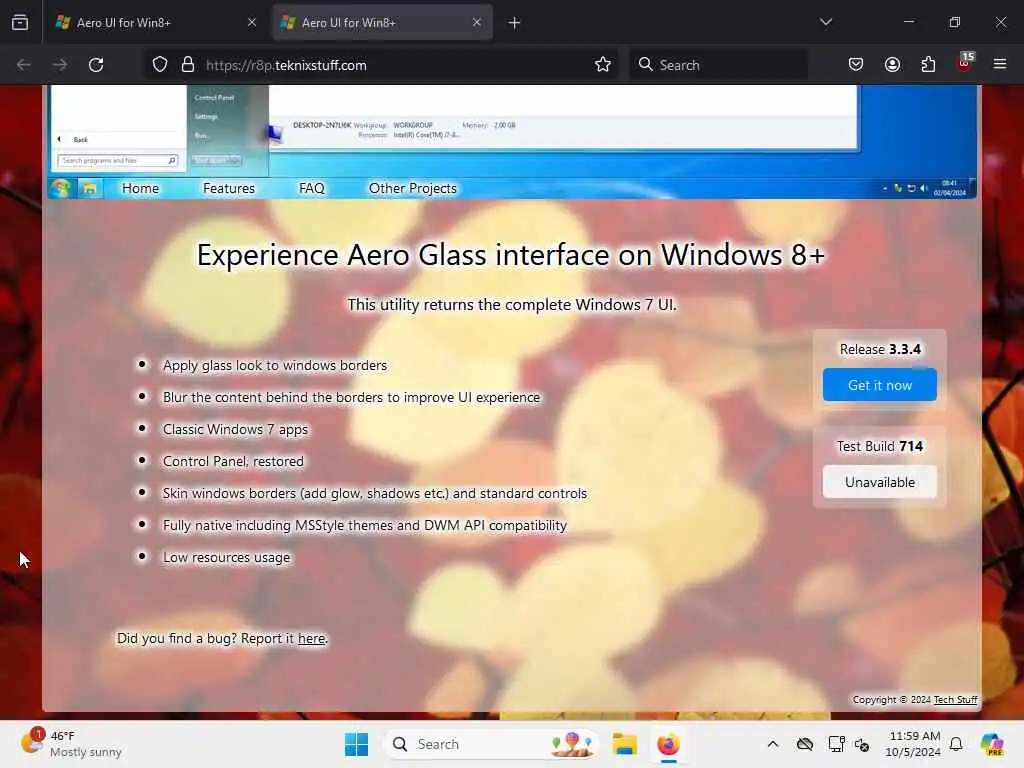This screenshot has height=768, width=1024.
Task: Open the weather widget showing 46°F
Action: 72,744
